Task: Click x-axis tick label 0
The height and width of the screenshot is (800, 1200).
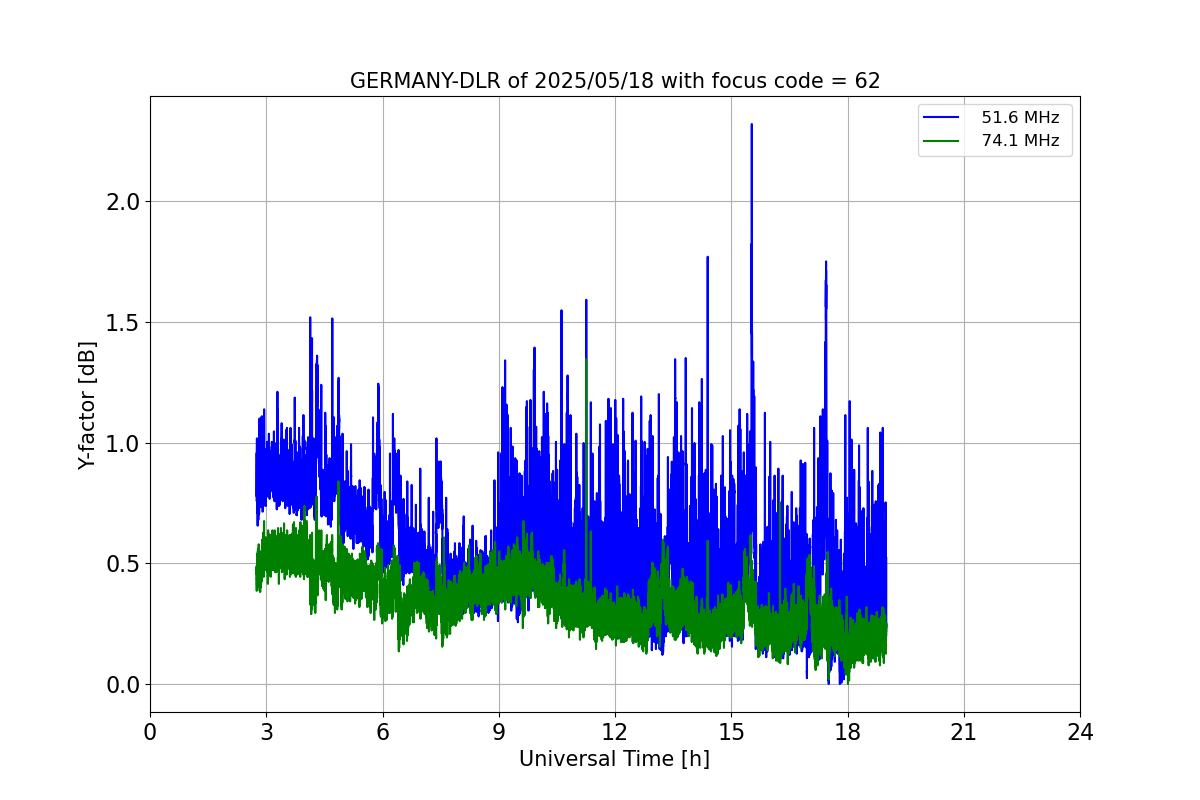Action: (x=150, y=732)
